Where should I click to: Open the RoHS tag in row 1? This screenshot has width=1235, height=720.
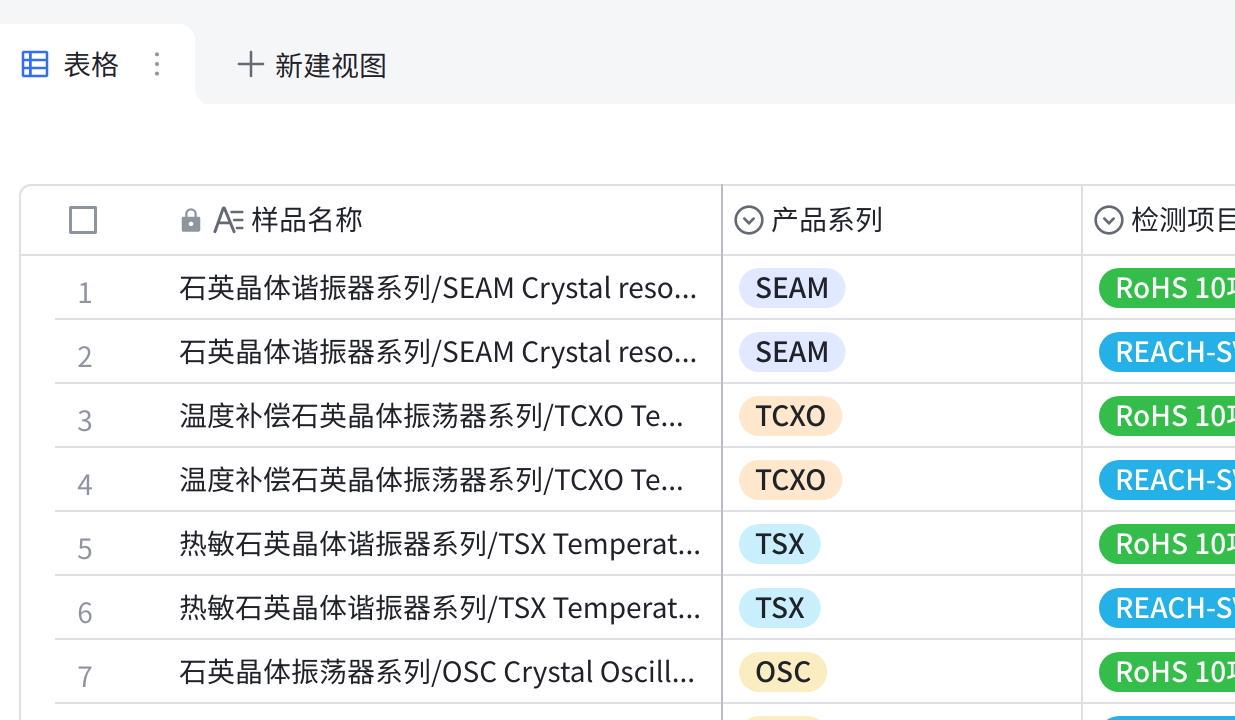tap(1167, 288)
